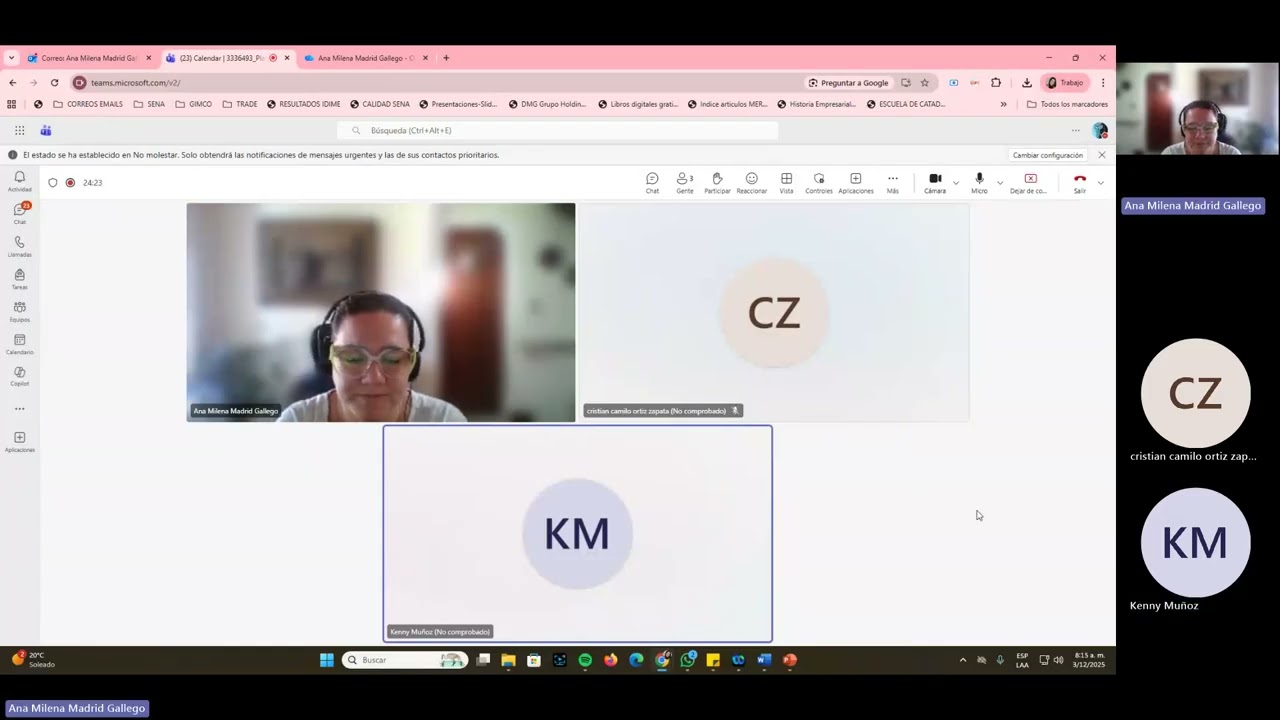Toggle the Cámara video button

click(935, 183)
